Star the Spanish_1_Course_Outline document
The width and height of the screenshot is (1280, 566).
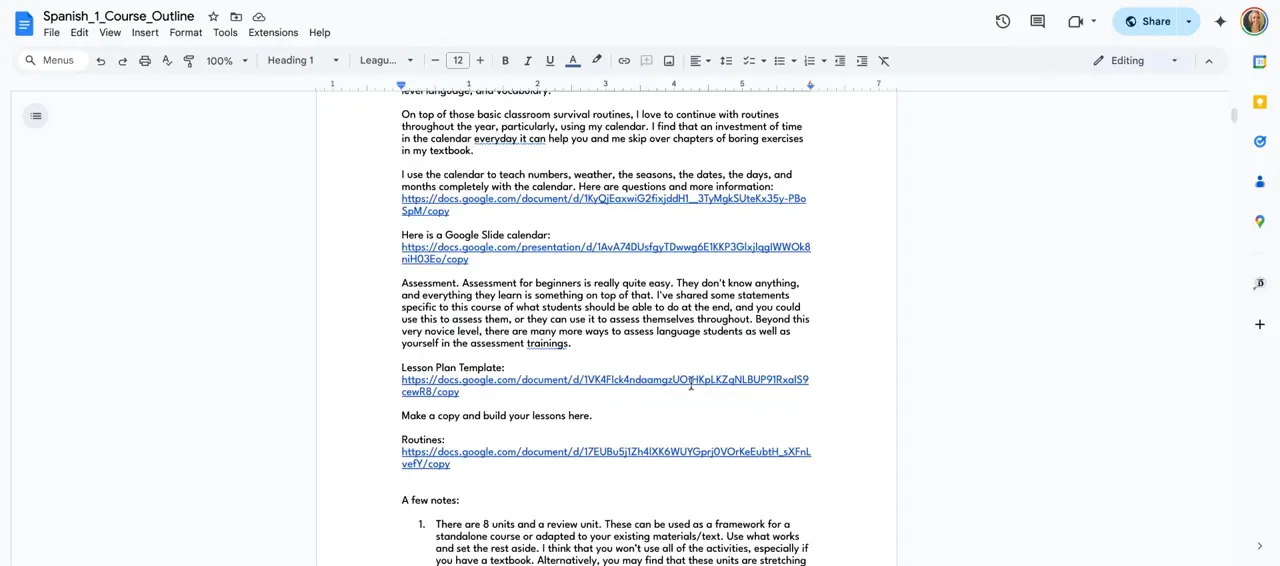click(x=213, y=17)
